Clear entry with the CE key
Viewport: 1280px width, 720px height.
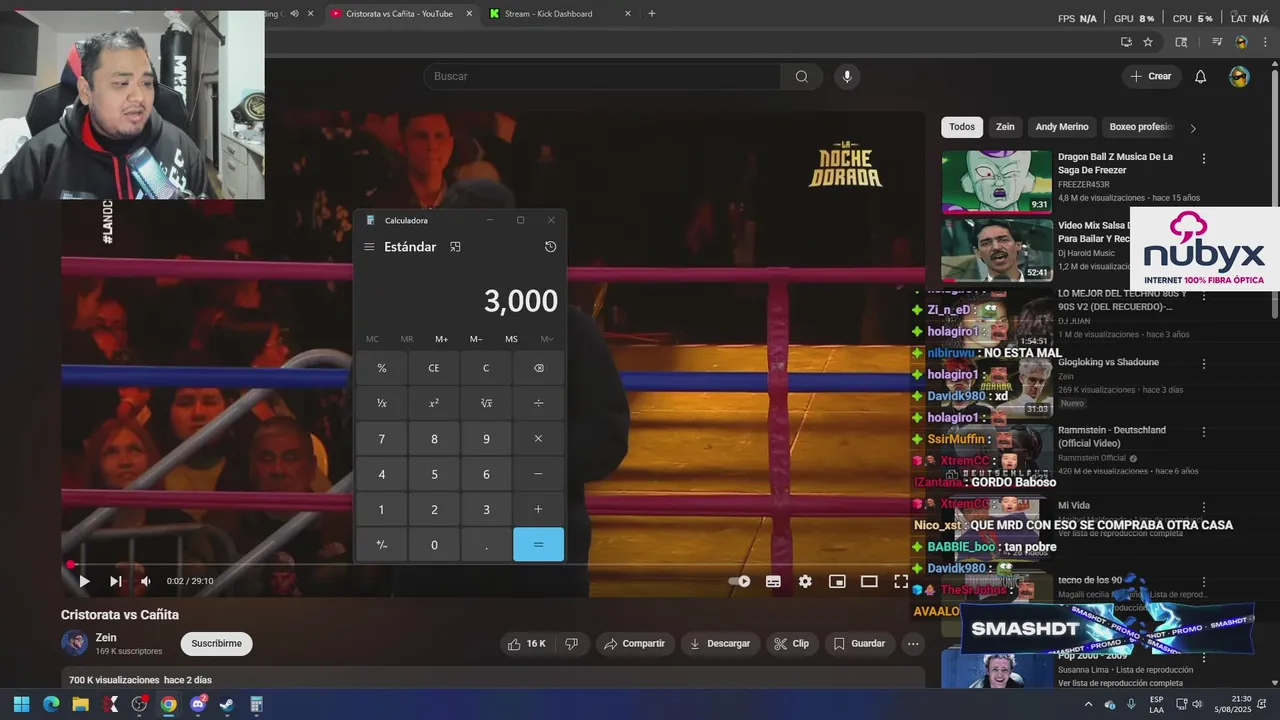[434, 368]
